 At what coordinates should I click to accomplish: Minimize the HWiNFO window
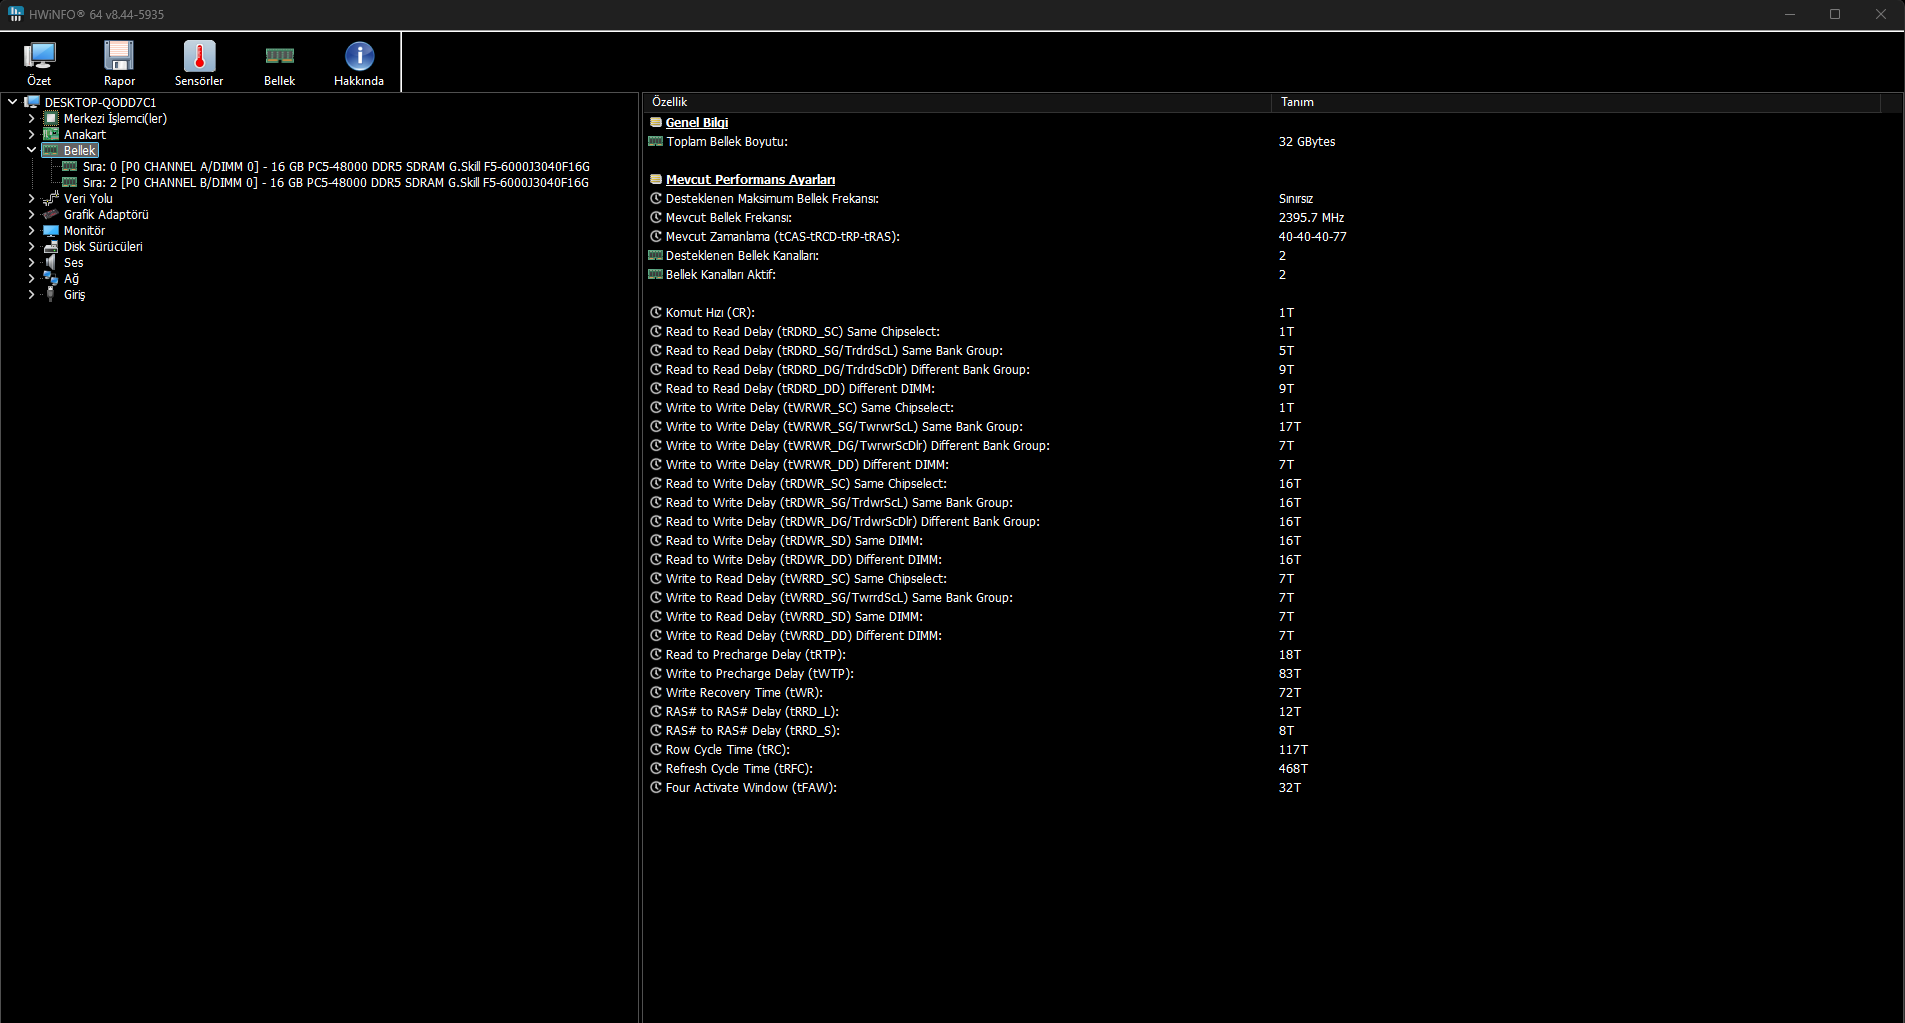point(1790,14)
